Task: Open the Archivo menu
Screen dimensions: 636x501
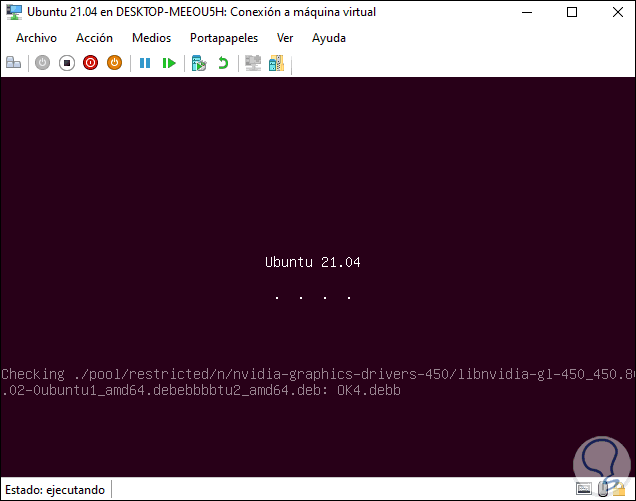Action: [x=37, y=38]
